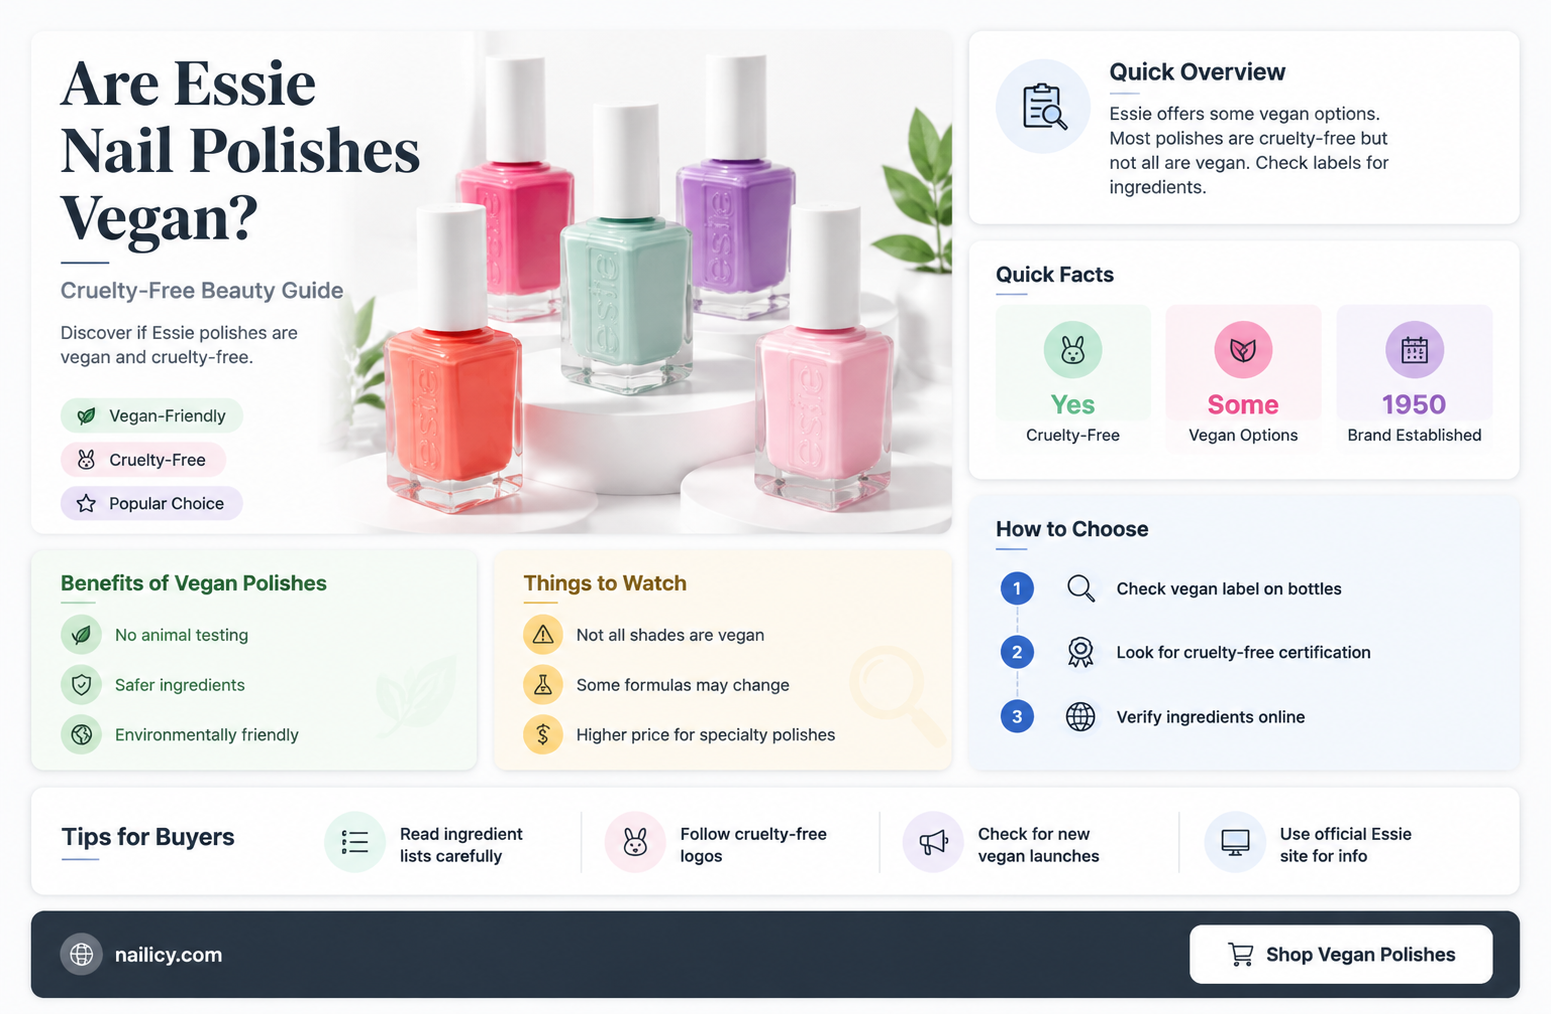Click the shield icon next to Safer ingredients

[81, 685]
